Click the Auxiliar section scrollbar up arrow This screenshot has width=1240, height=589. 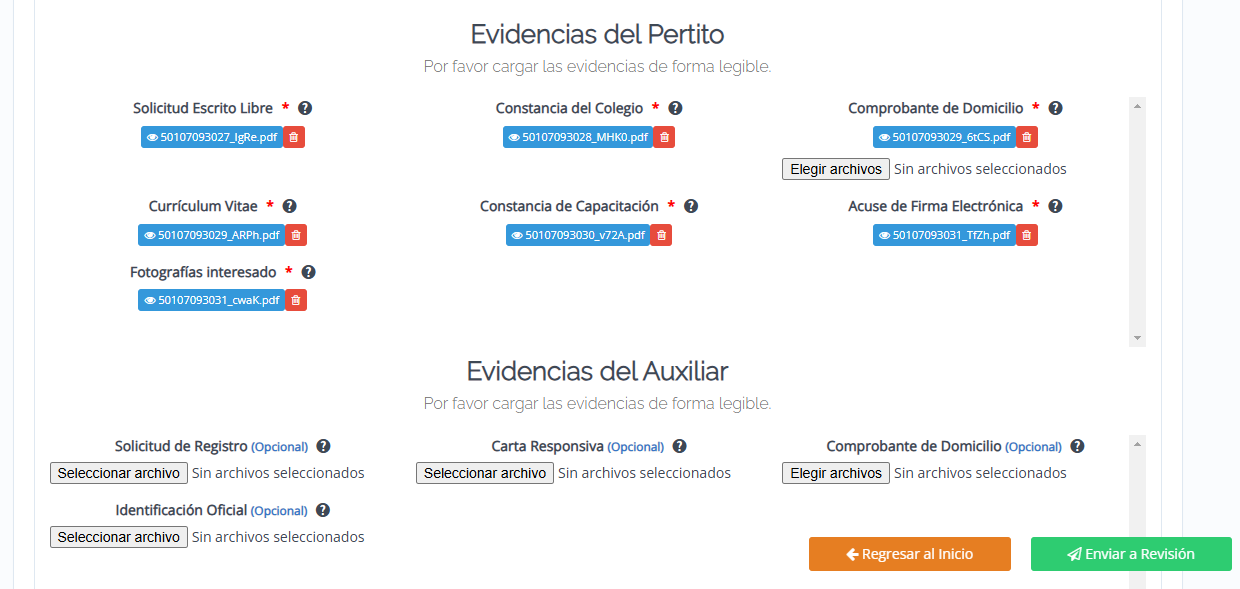(1137, 442)
